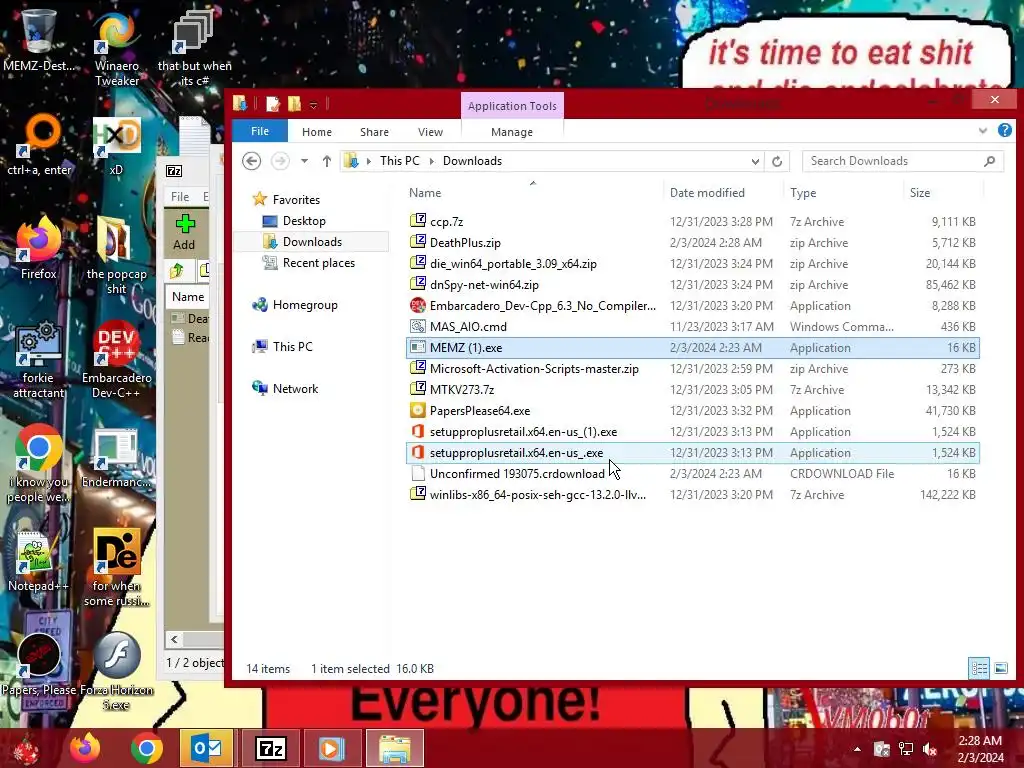
Task: Open the Manage ribbon tab
Action: 512,132
